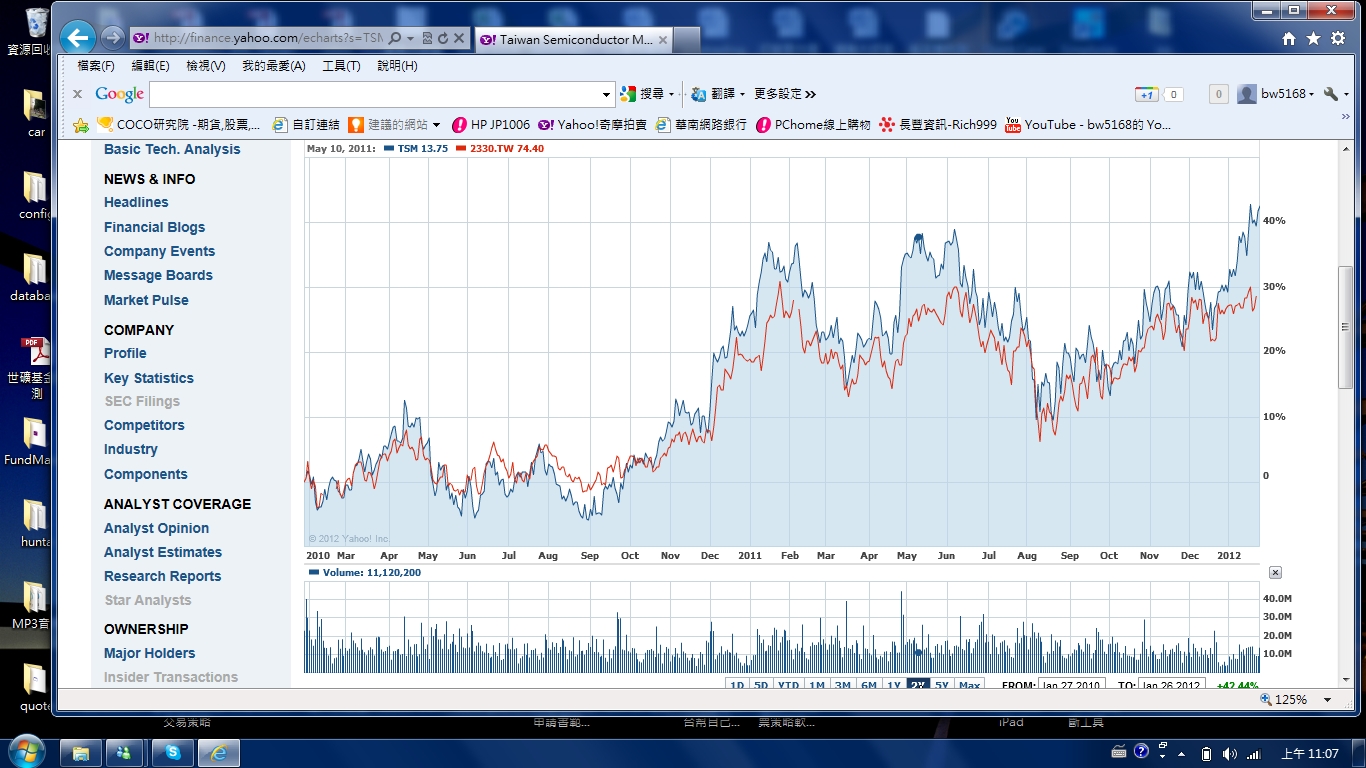Open the 125% zoom level dropdown
This screenshot has width=1366, height=768.
click(x=1328, y=700)
